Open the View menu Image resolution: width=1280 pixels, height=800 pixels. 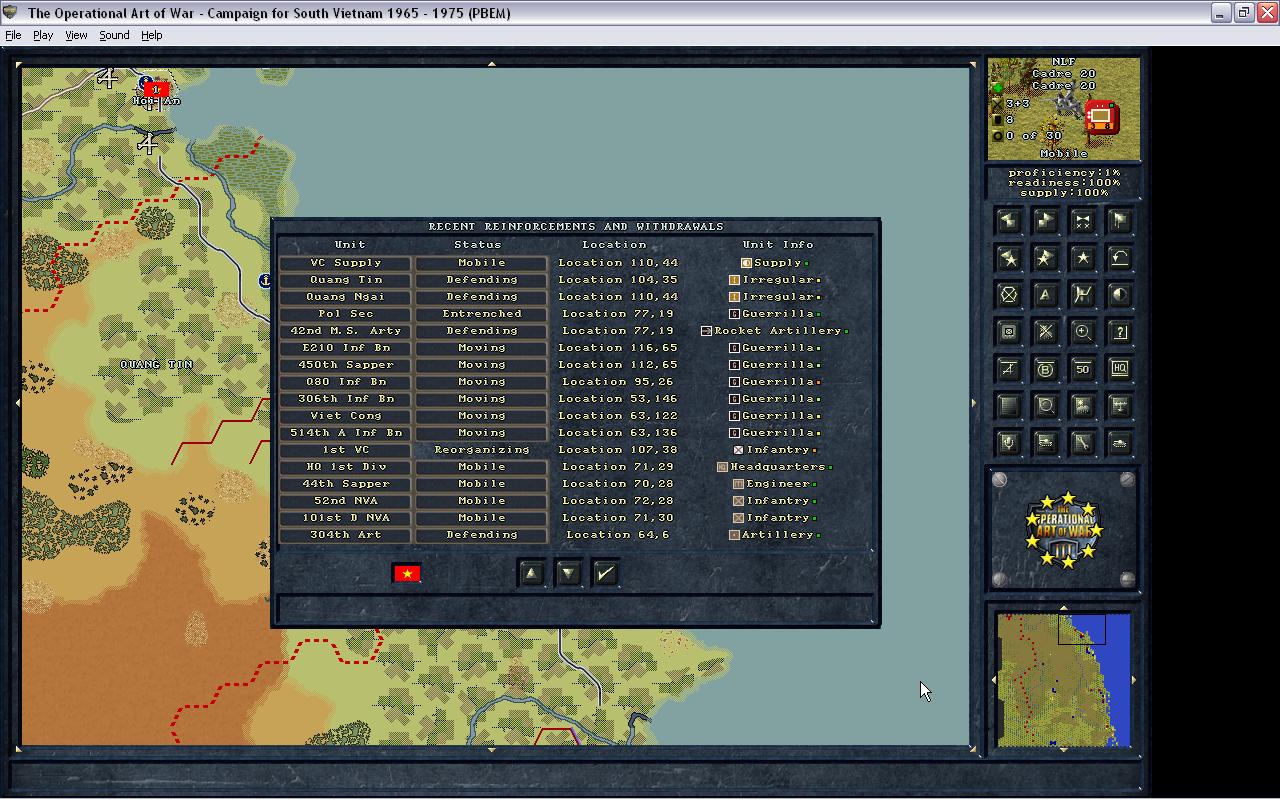tap(76, 35)
